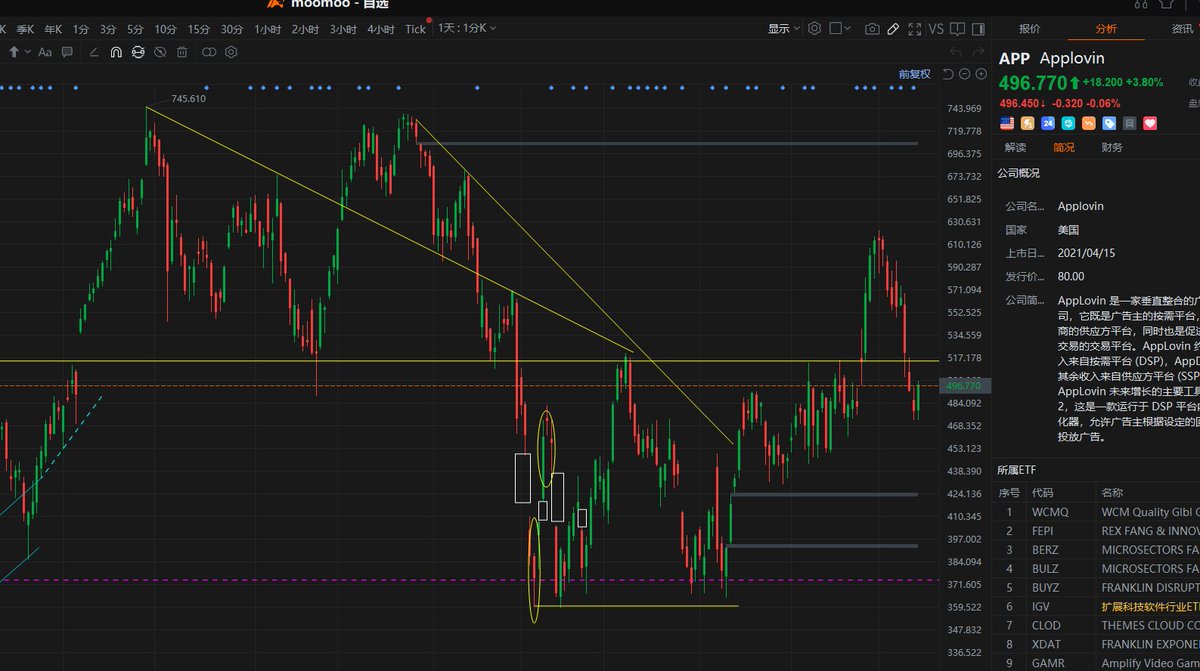Switch chart to 1小时 interval
The image size is (1200, 671).
(x=268, y=29)
